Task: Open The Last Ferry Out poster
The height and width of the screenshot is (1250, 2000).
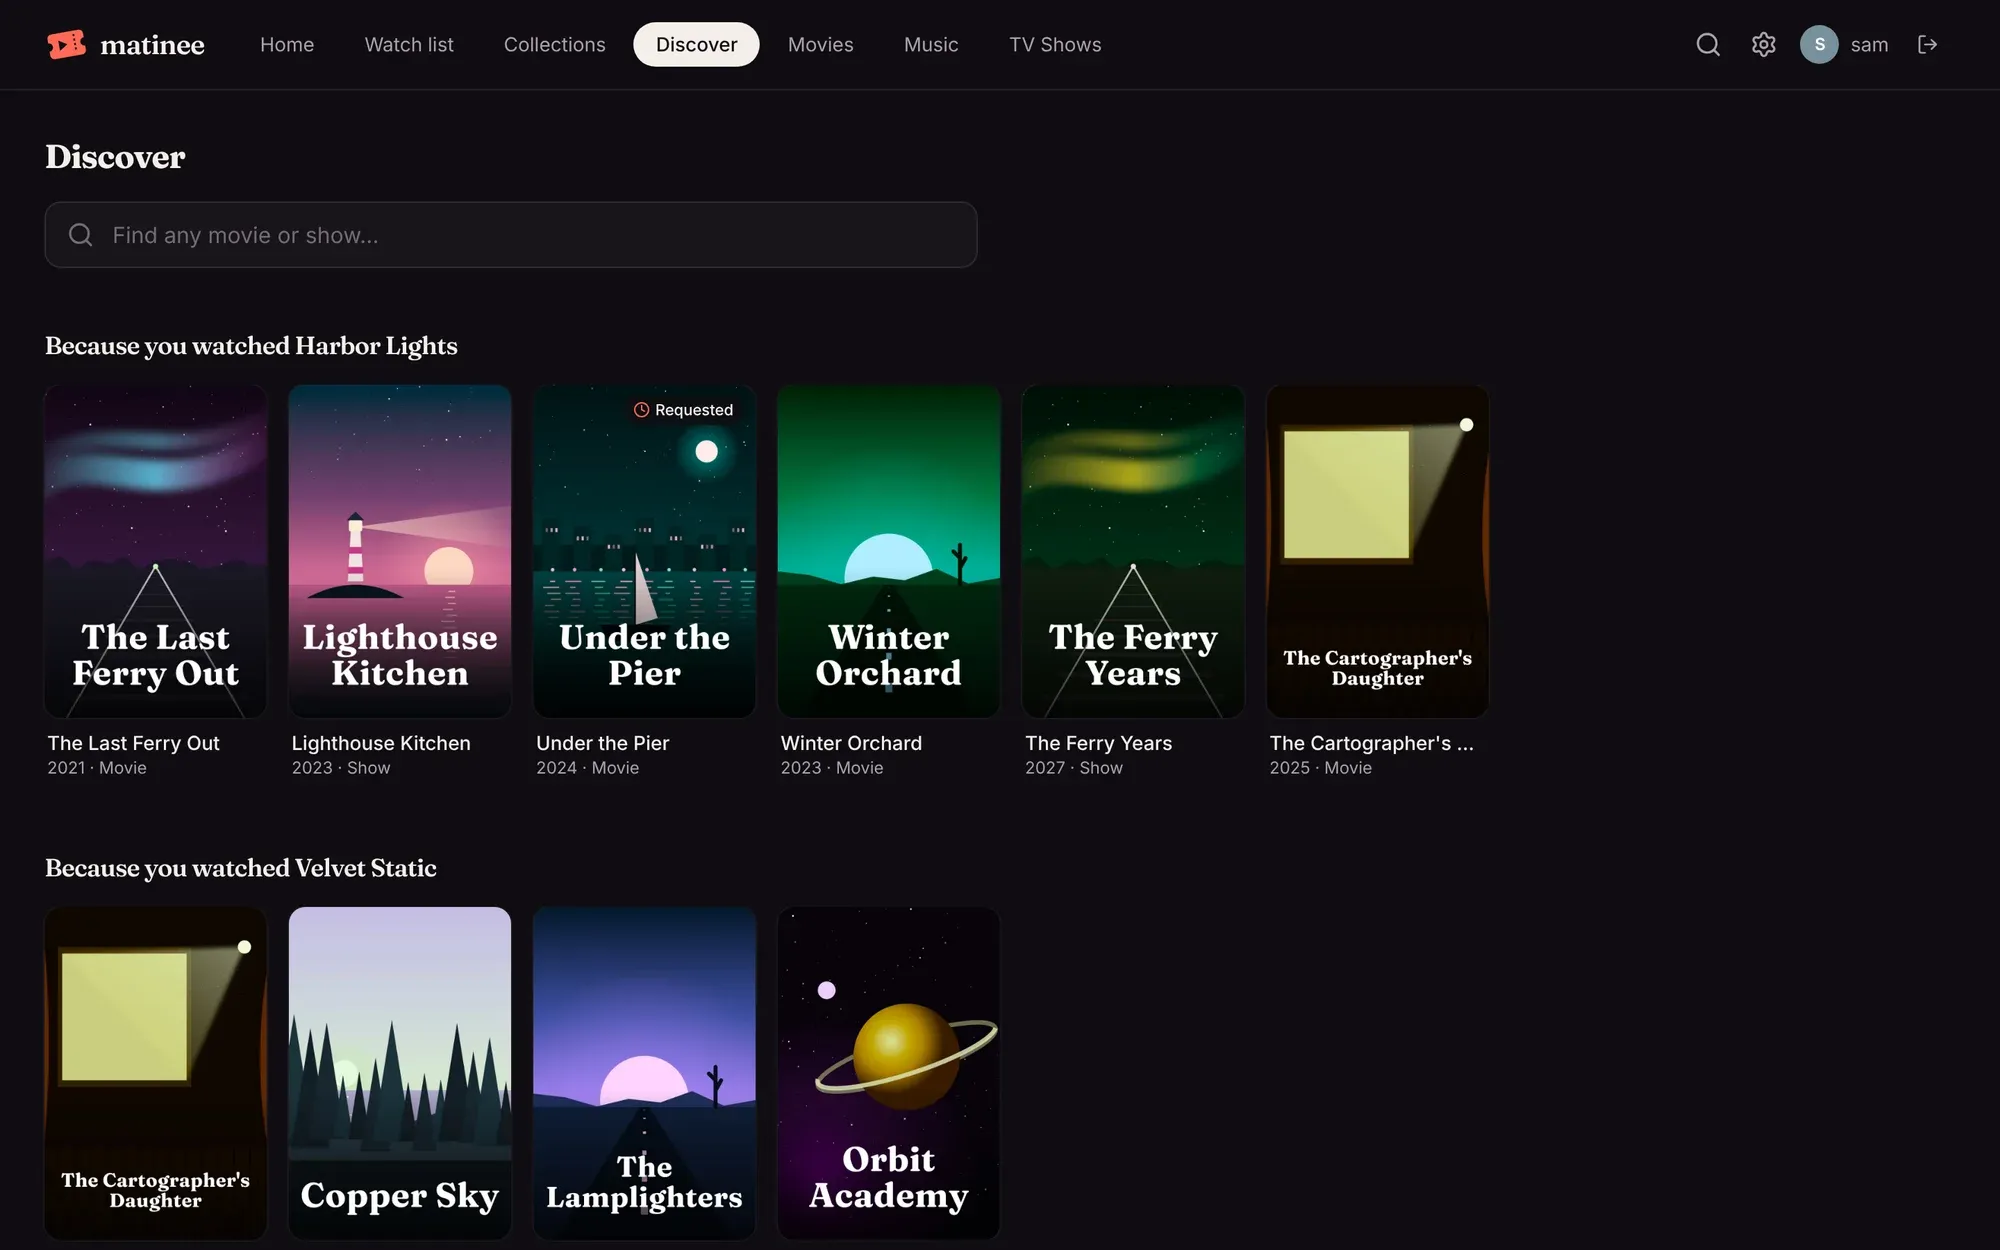Action: [156, 551]
